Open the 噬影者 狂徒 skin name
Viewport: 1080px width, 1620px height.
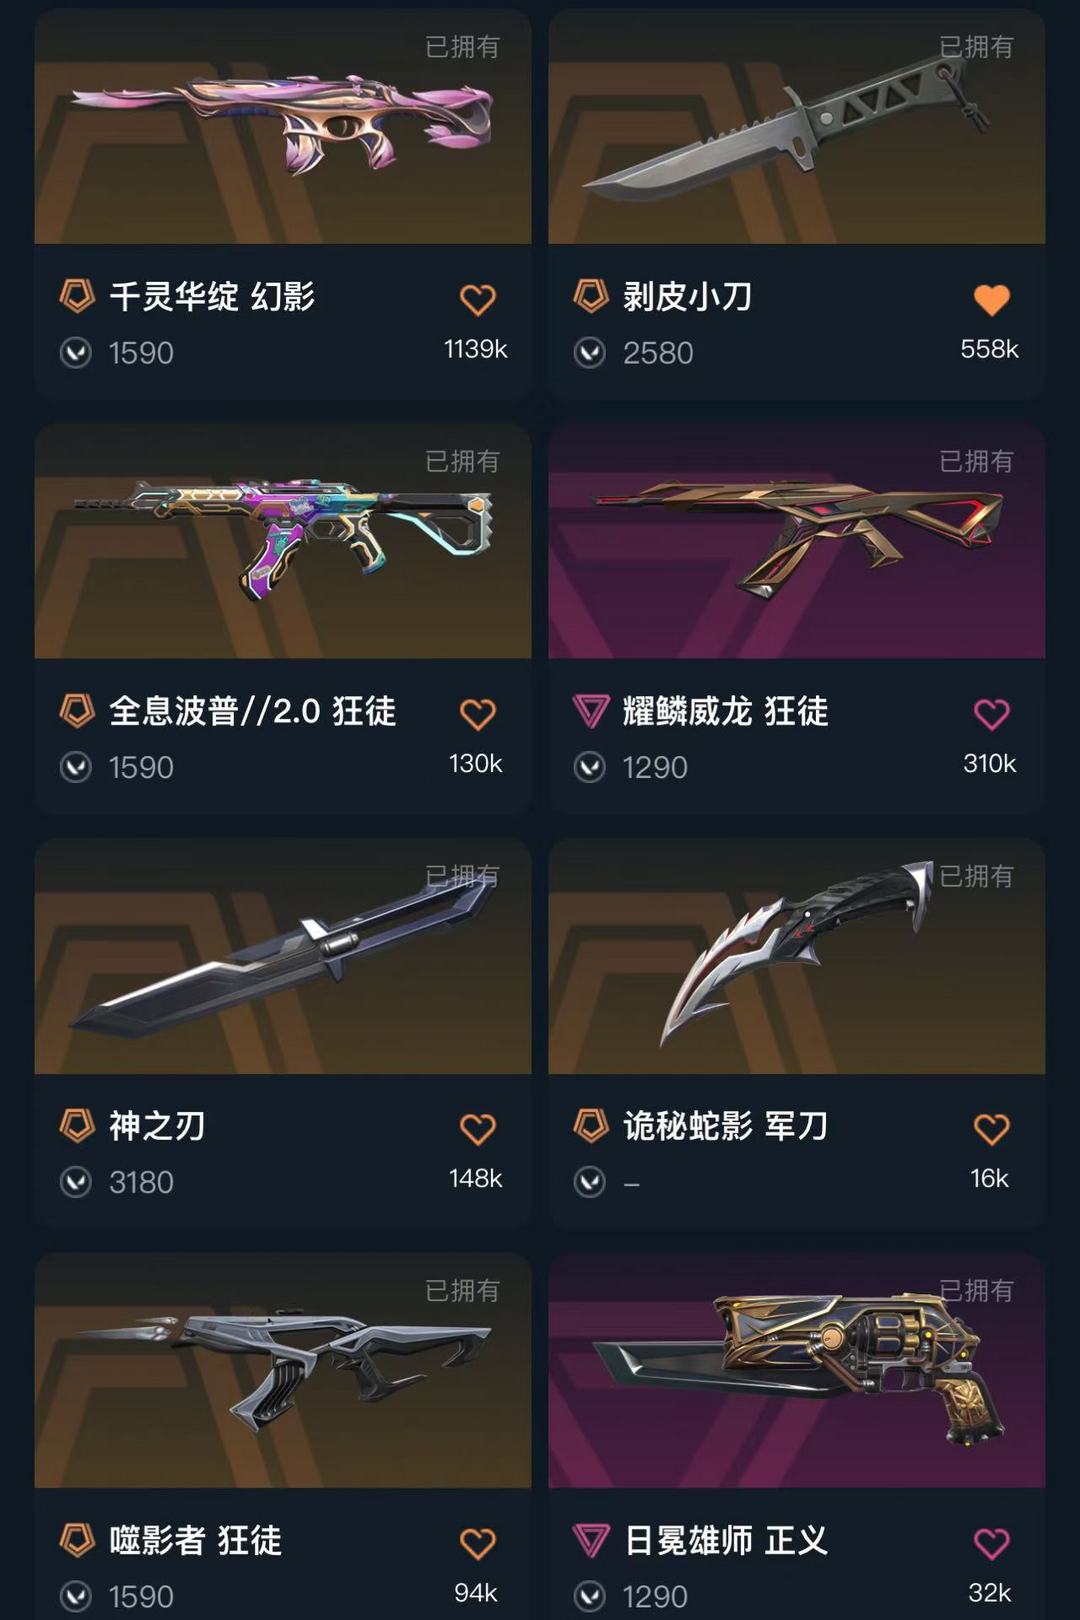coord(196,1540)
